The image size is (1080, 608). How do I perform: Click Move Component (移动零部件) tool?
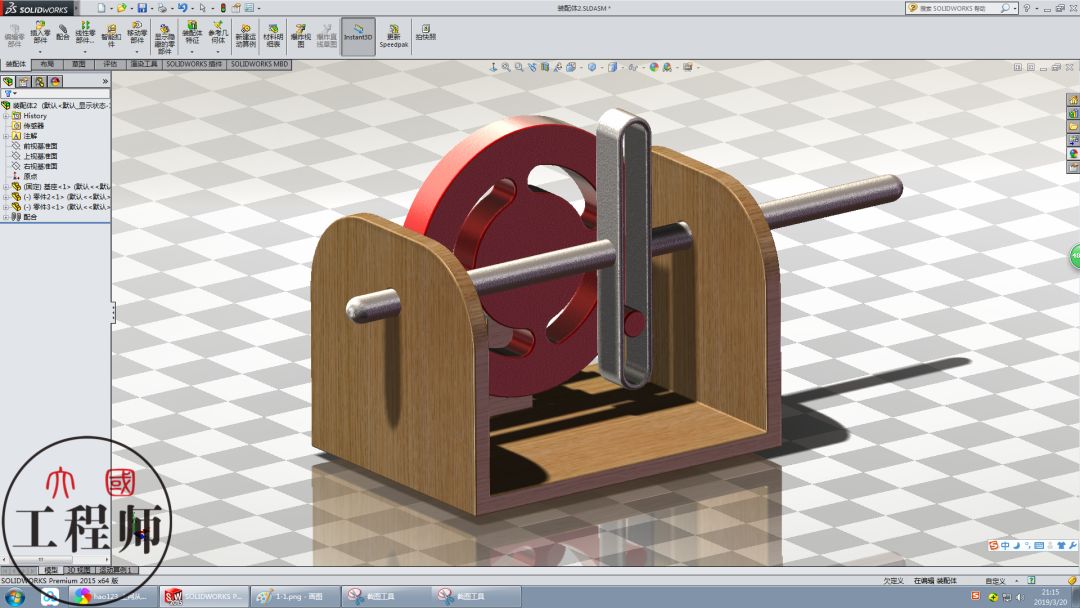136,34
